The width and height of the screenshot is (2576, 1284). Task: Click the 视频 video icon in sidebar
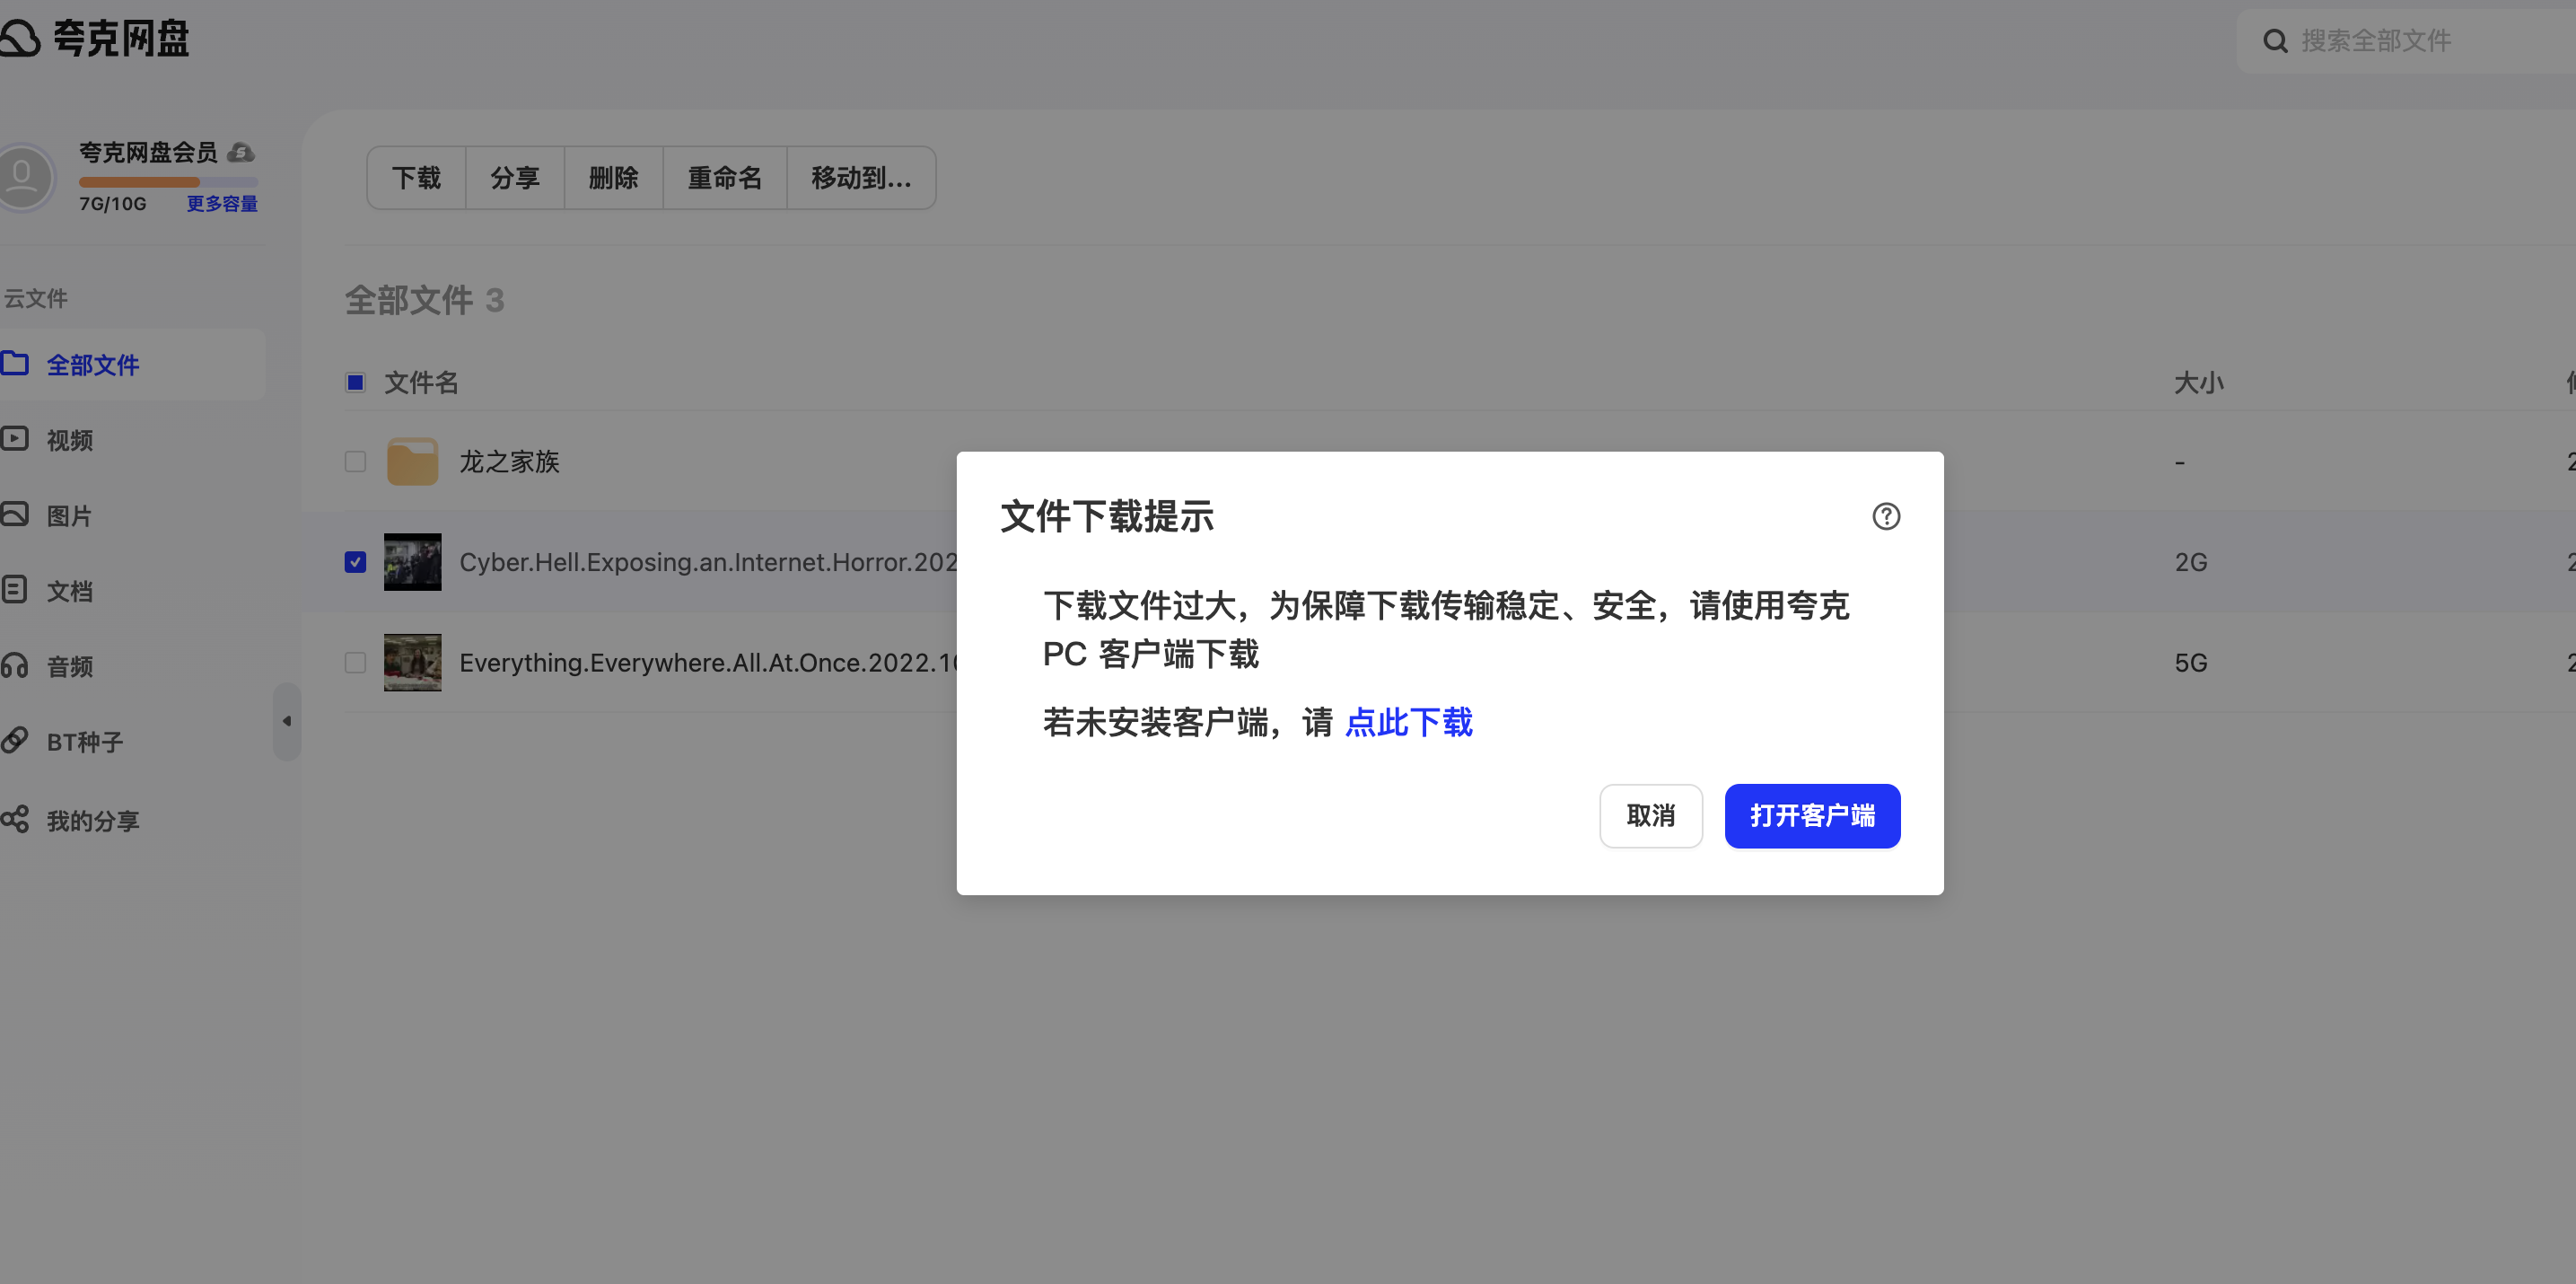click(x=14, y=439)
